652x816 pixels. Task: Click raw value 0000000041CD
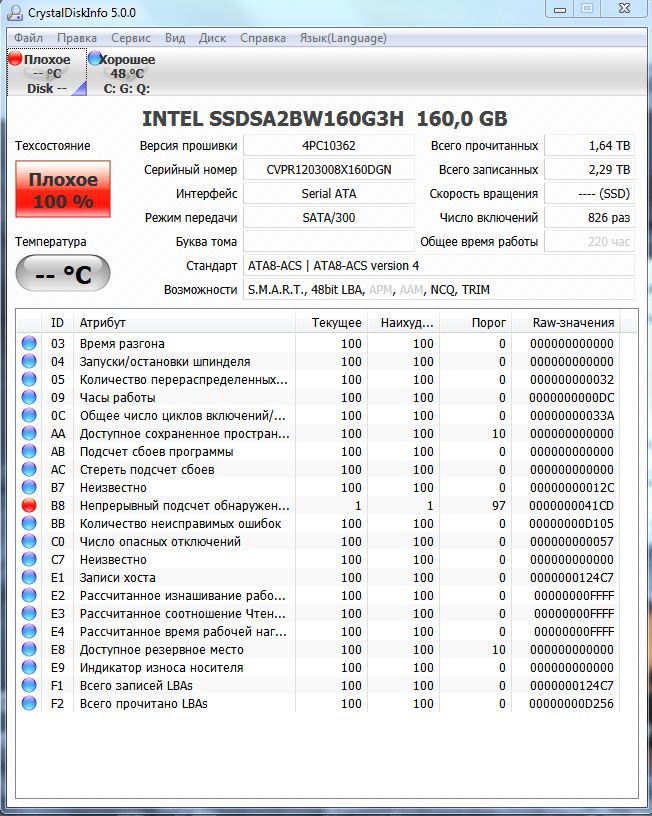(x=571, y=505)
